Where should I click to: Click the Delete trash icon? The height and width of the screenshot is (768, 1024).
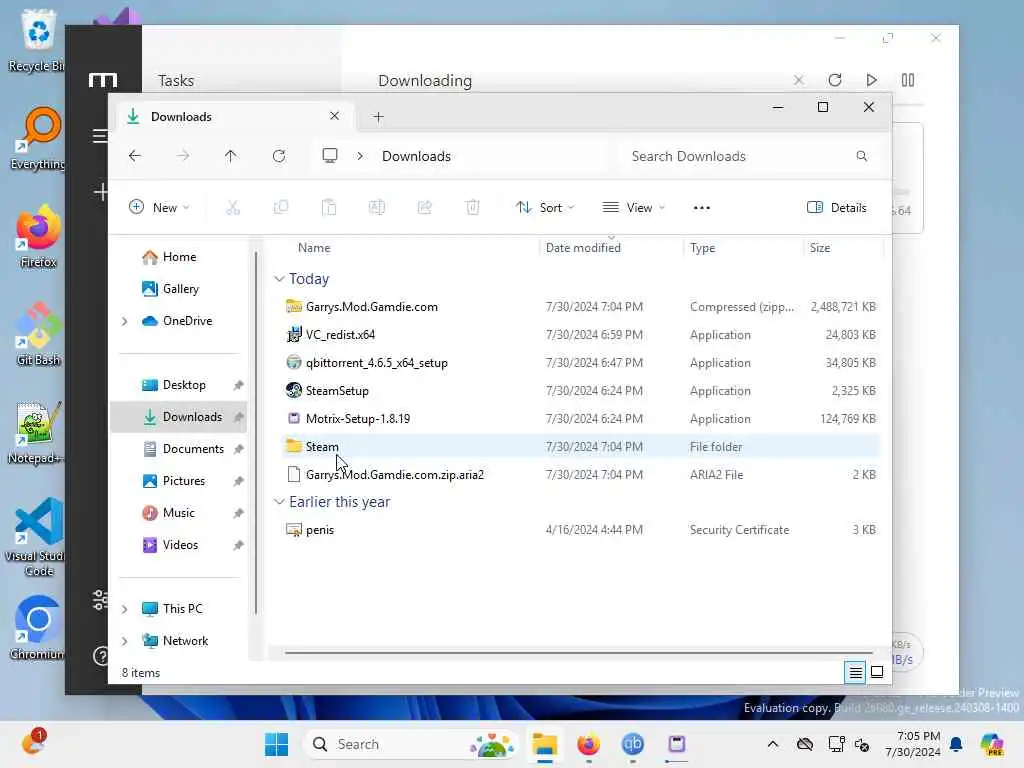pyautogui.click(x=473, y=208)
